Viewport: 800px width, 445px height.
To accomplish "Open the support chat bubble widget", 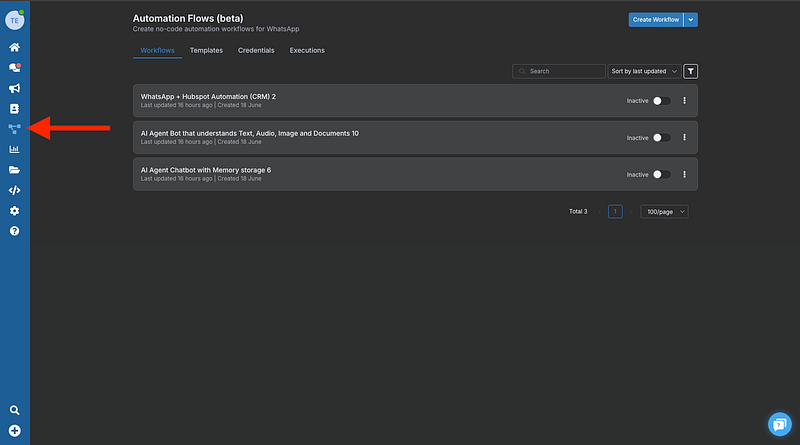I will click(x=779, y=424).
